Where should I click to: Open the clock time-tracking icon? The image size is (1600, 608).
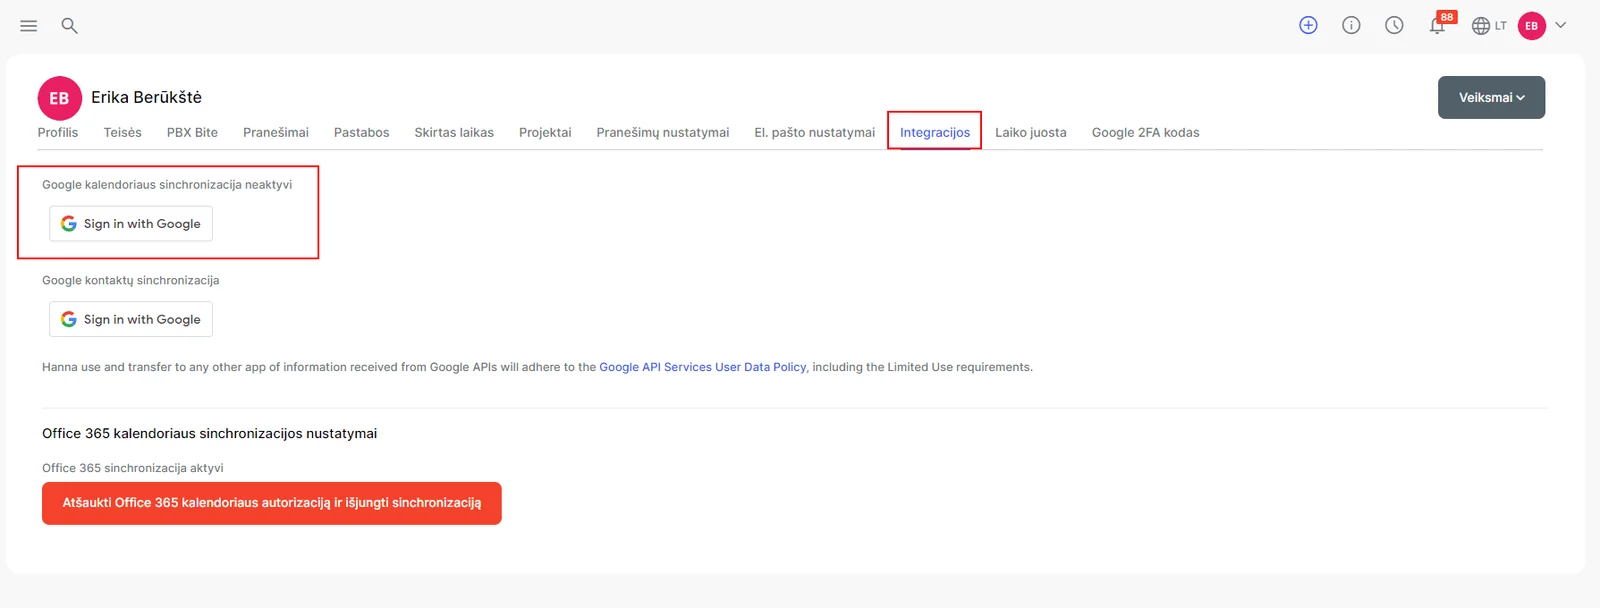pyautogui.click(x=1394, y=26)
